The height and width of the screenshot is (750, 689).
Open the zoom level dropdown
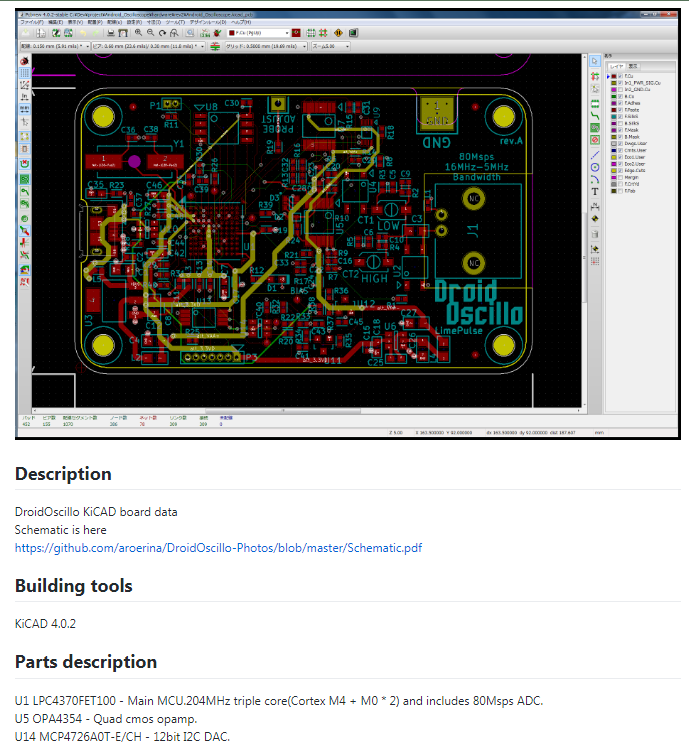331,46
